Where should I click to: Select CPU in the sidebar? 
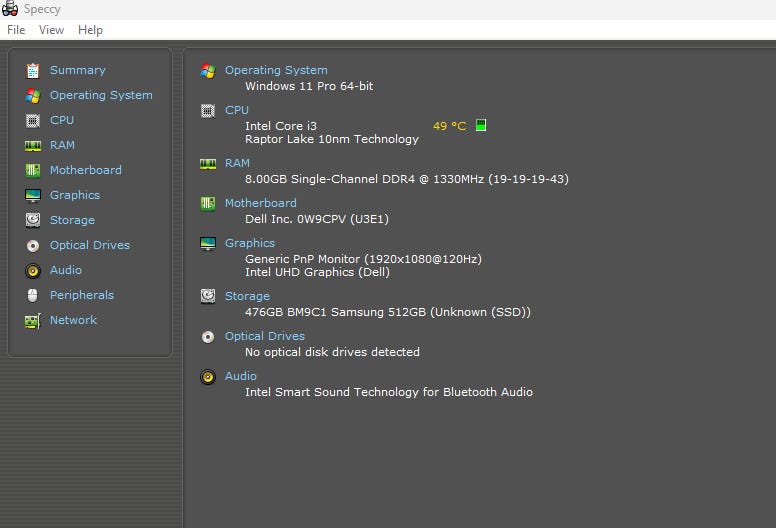coord(62,120)
